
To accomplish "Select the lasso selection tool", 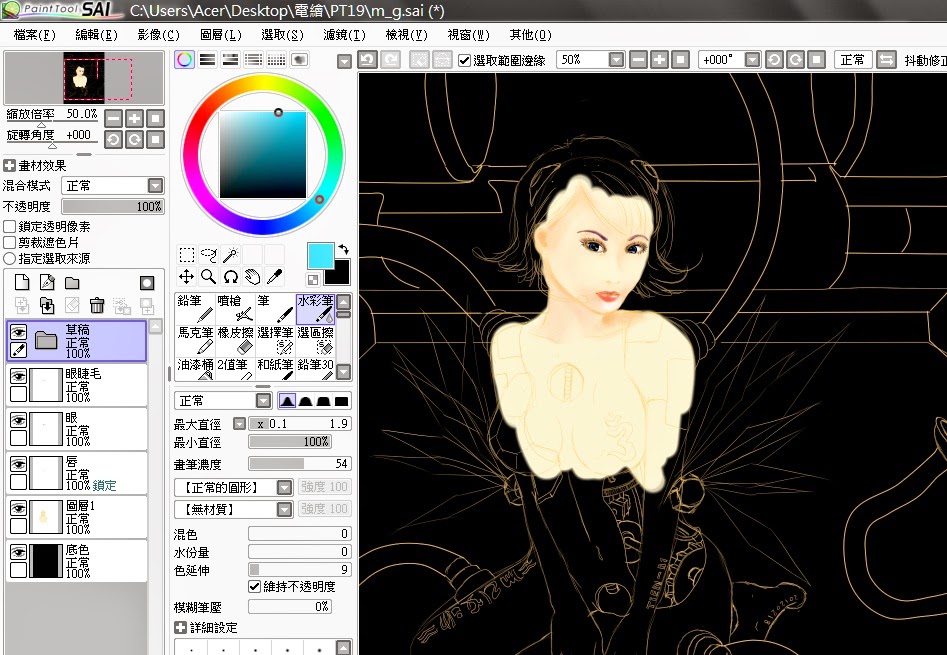I will tap(208, 255).
